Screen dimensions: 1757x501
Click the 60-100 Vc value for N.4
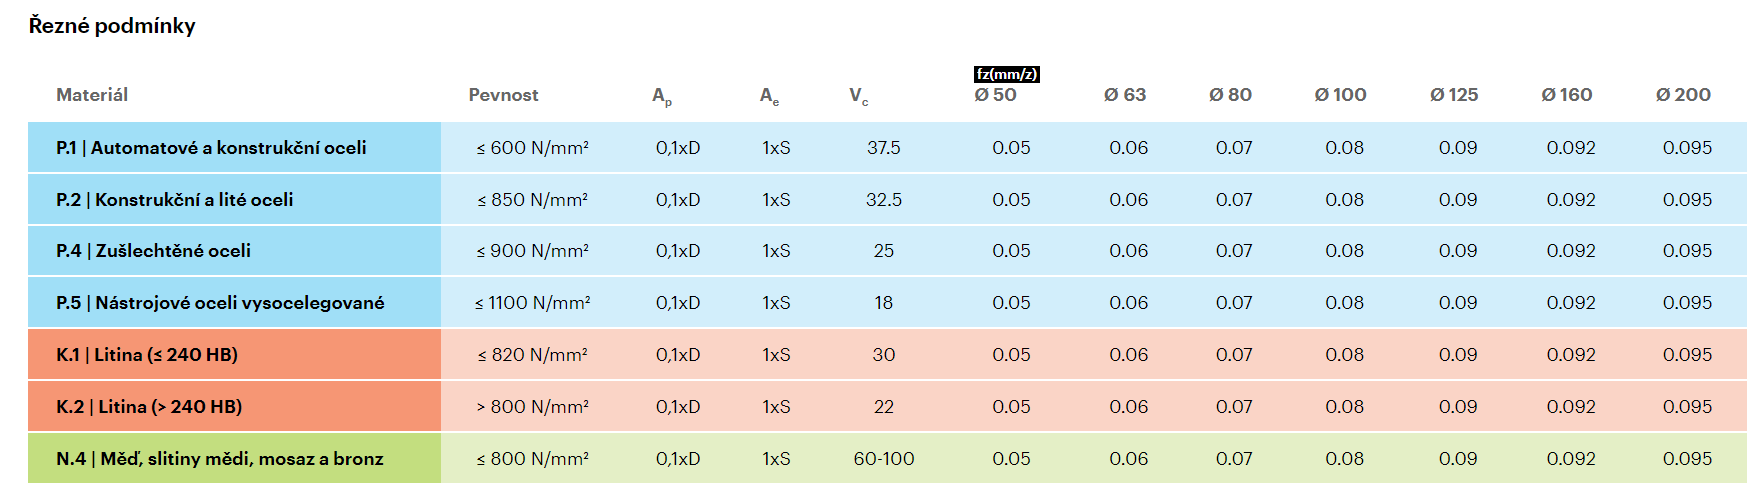tap(883, 459)
